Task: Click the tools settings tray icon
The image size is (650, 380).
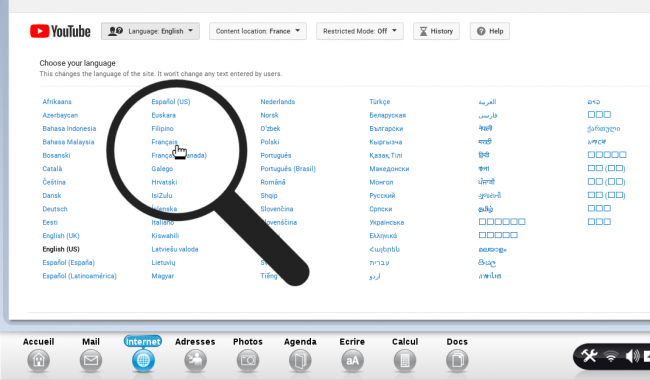Action: point(589,356)
